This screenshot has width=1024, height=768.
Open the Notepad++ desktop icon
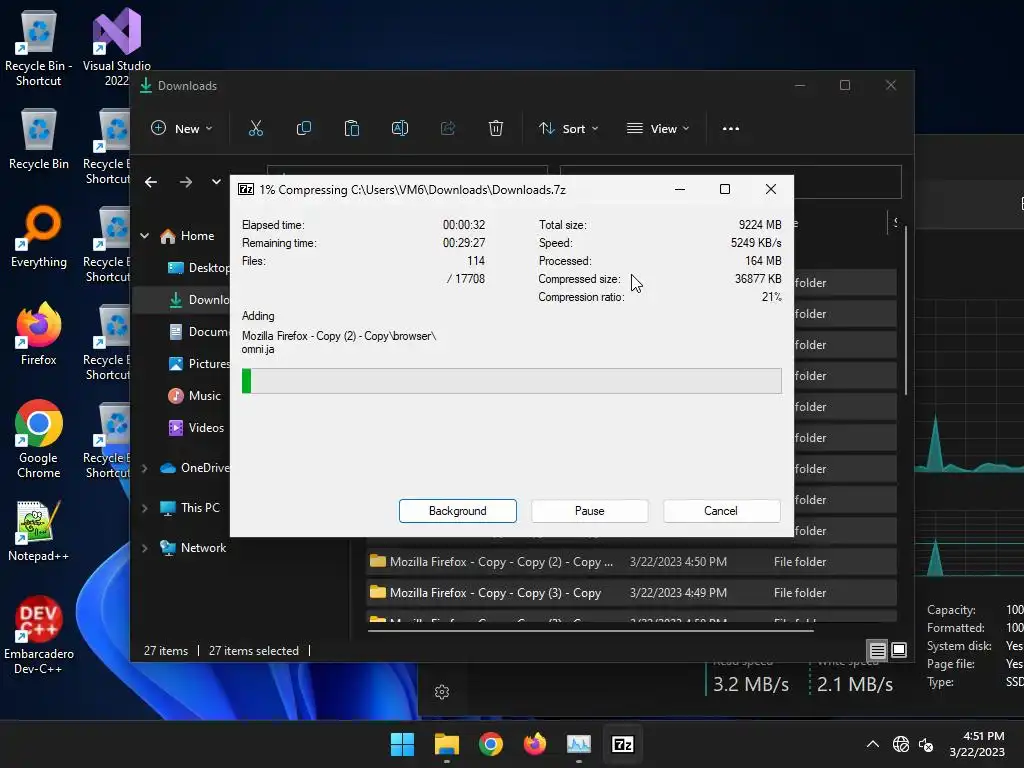tap(39, 531)
